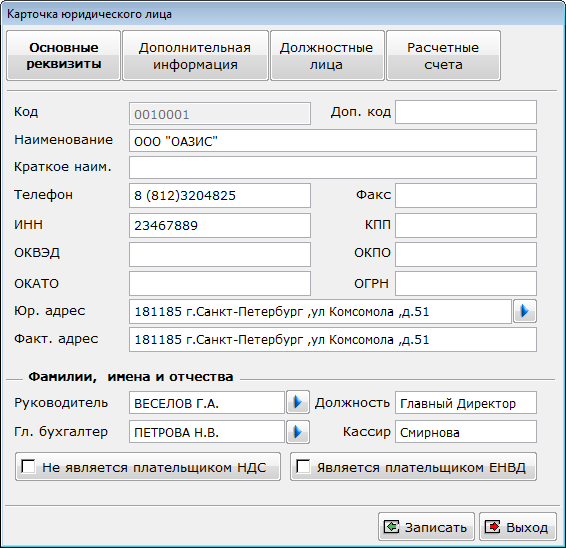The image size is (566, 548).
Task: Switch to Должностные лица tab
Action: (x=327, y=56)
